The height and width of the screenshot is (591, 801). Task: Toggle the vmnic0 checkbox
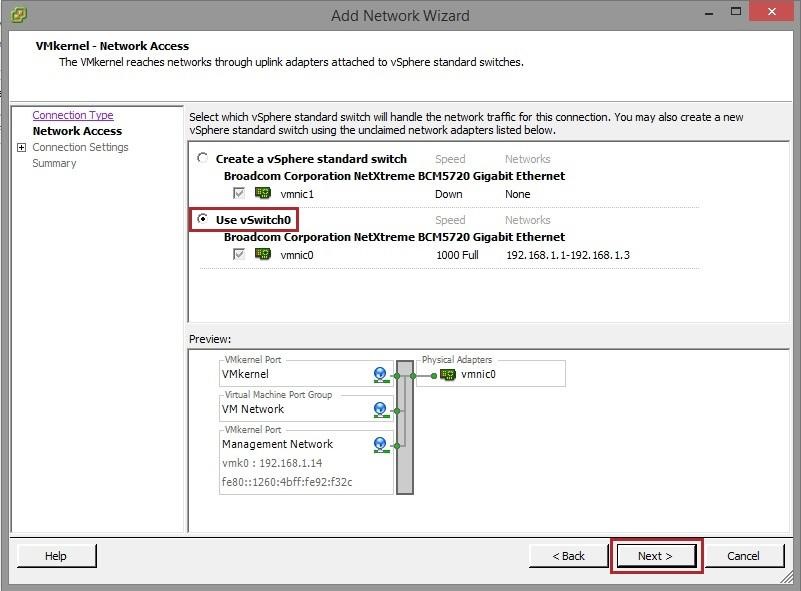[239, 254]
